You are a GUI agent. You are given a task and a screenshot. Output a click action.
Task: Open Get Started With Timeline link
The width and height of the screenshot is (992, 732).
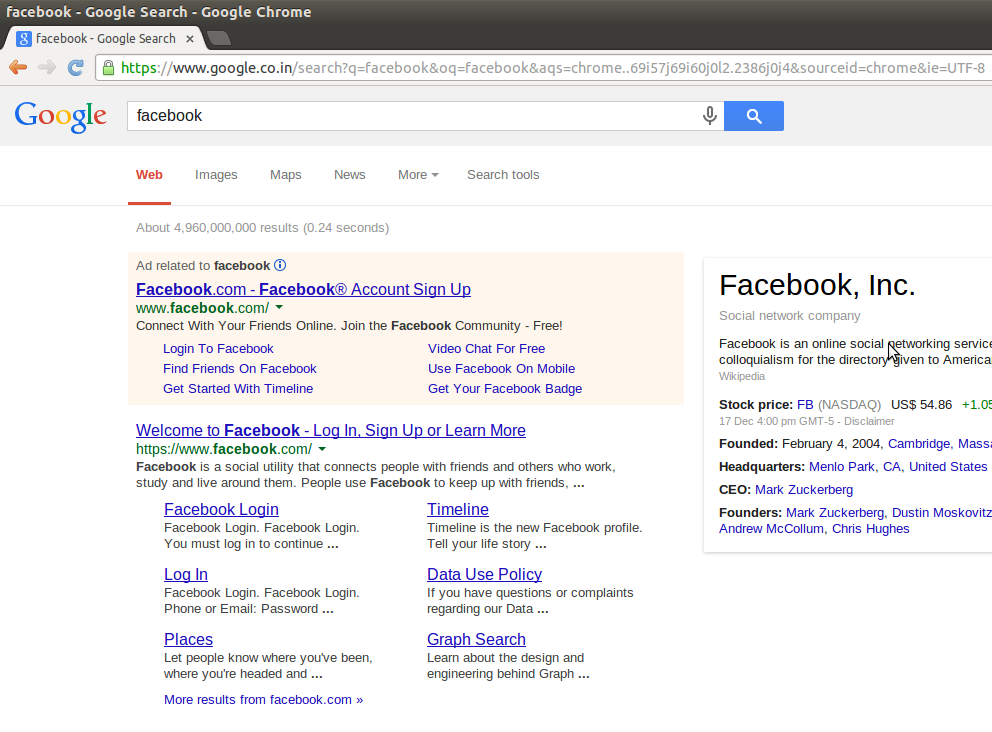click(238, 388)
